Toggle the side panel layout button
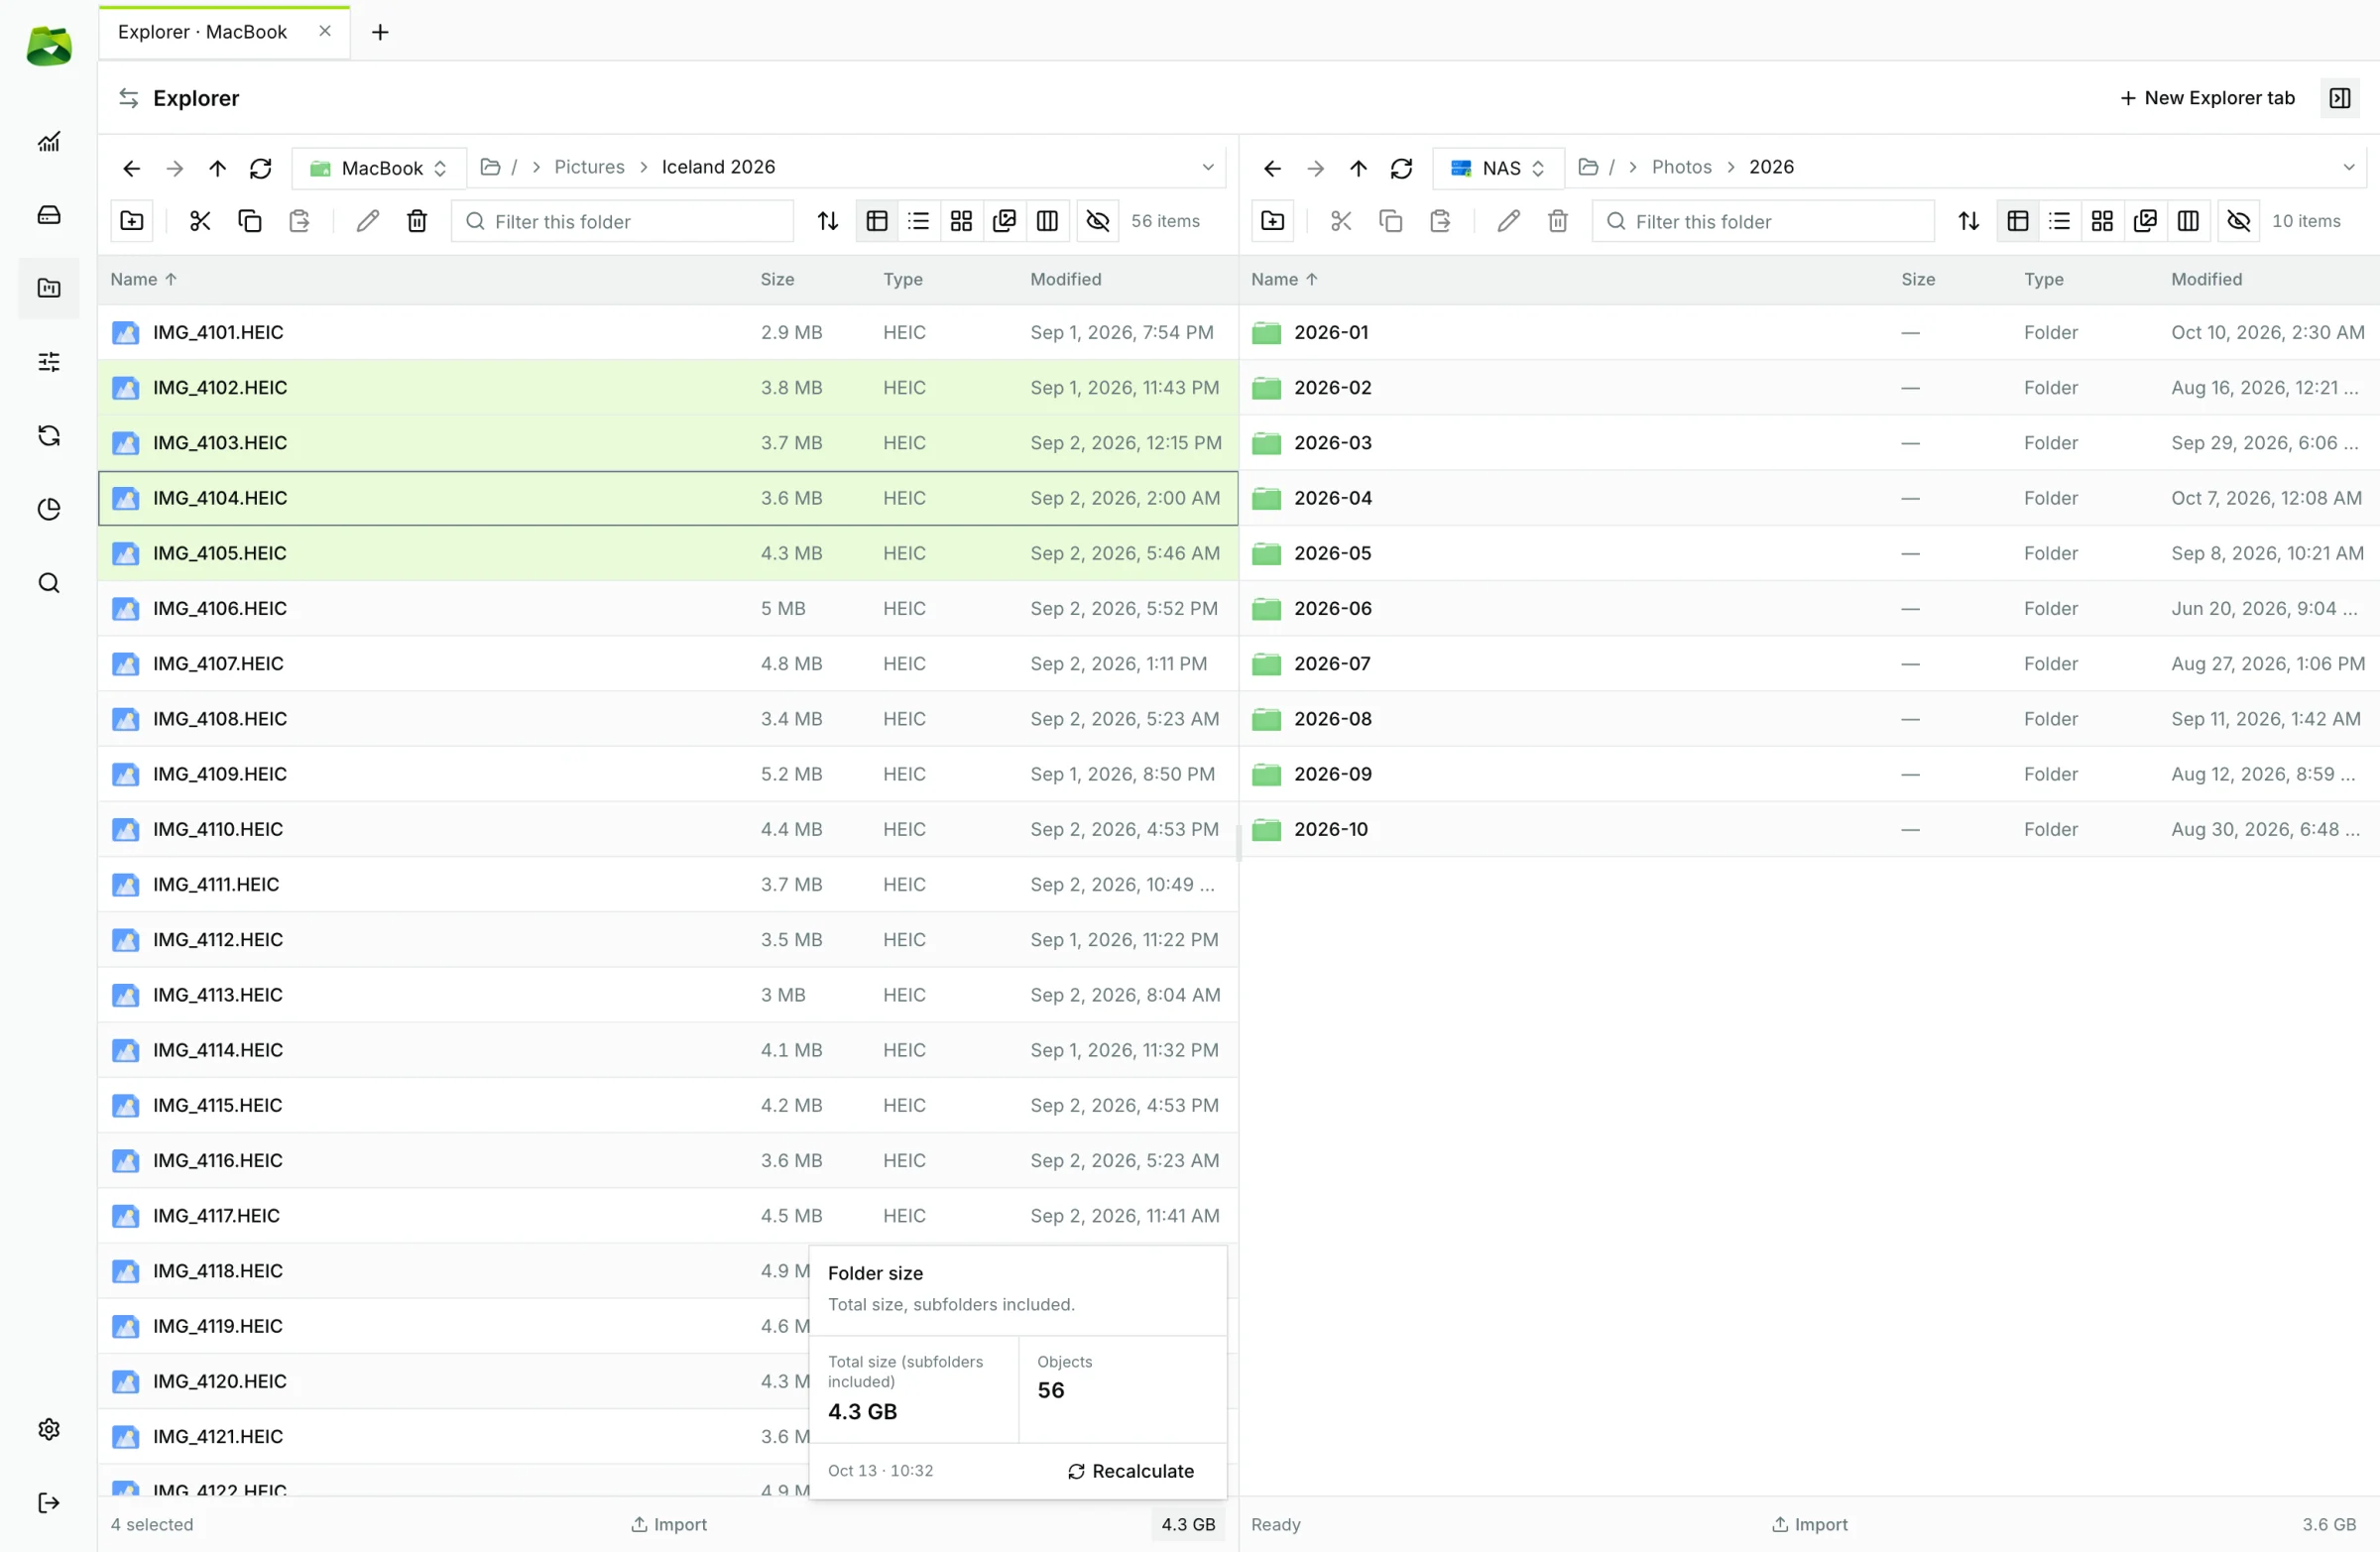 pos(2340,98)
